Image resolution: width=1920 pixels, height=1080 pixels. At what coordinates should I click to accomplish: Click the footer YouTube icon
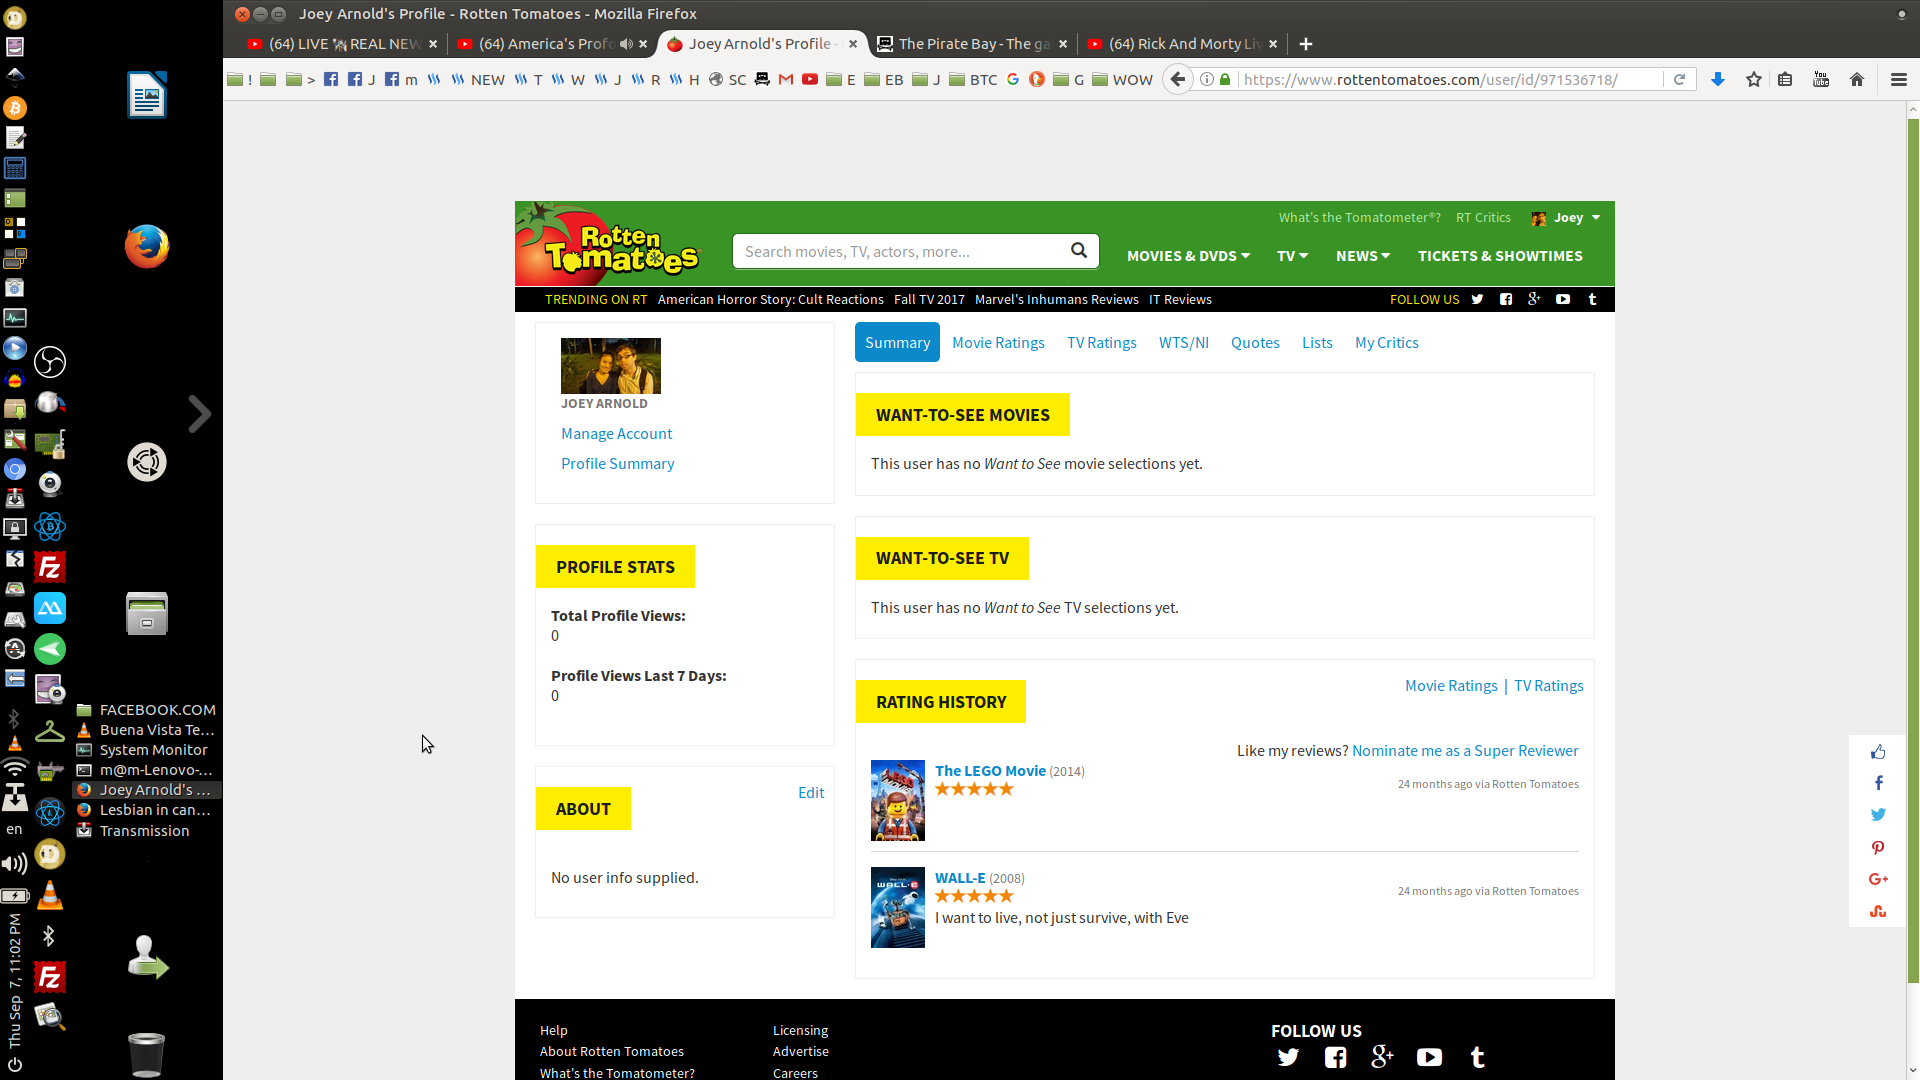pyautogui.click(x=1429, y=1057)
